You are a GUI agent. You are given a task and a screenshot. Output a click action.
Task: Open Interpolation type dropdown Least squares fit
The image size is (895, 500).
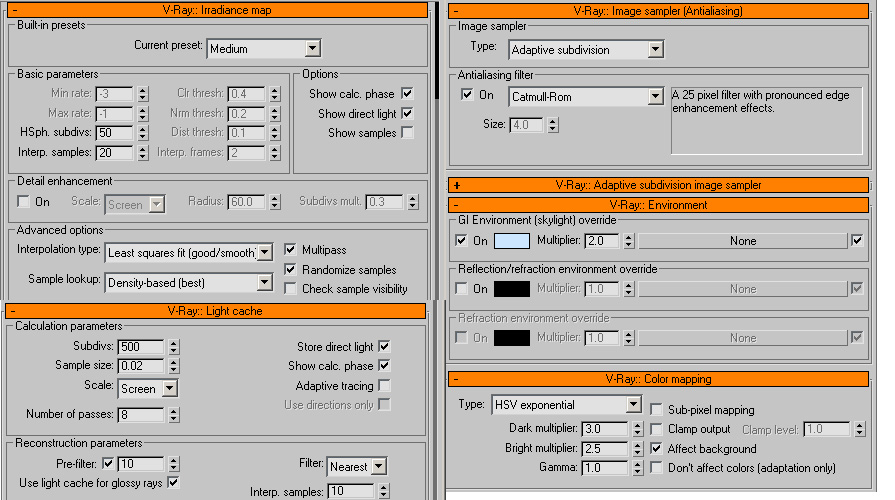(189, 252)
